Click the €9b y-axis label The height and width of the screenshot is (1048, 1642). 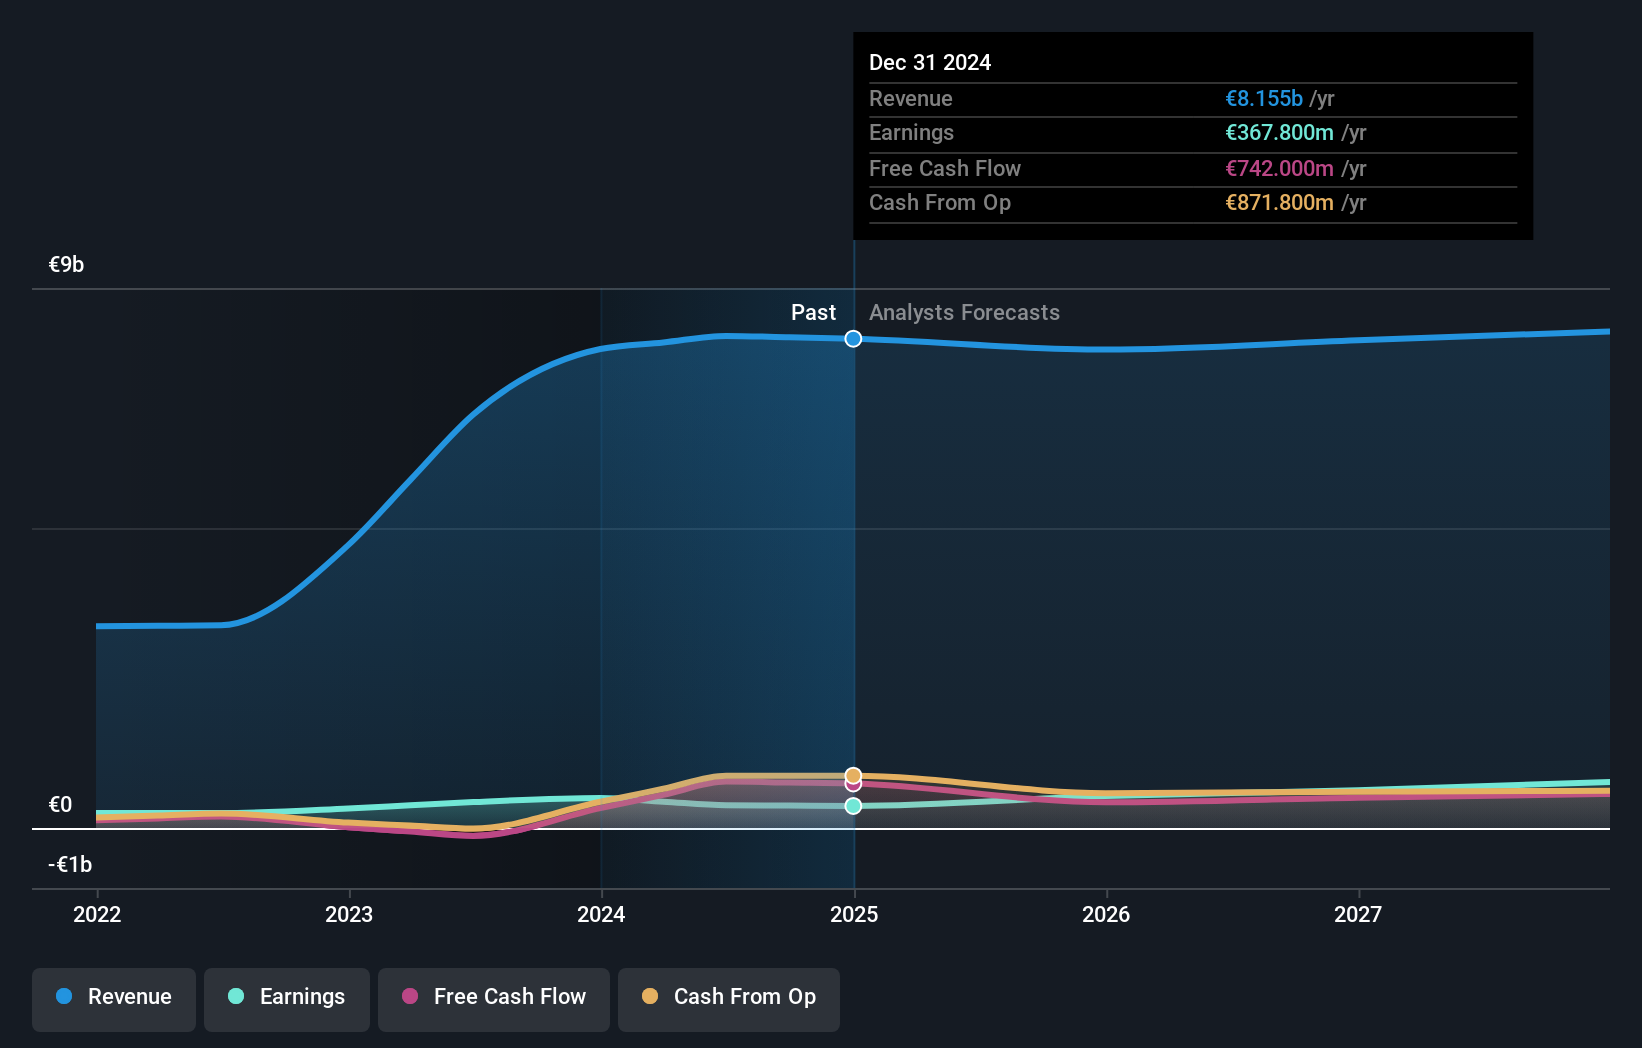[67, 264]
